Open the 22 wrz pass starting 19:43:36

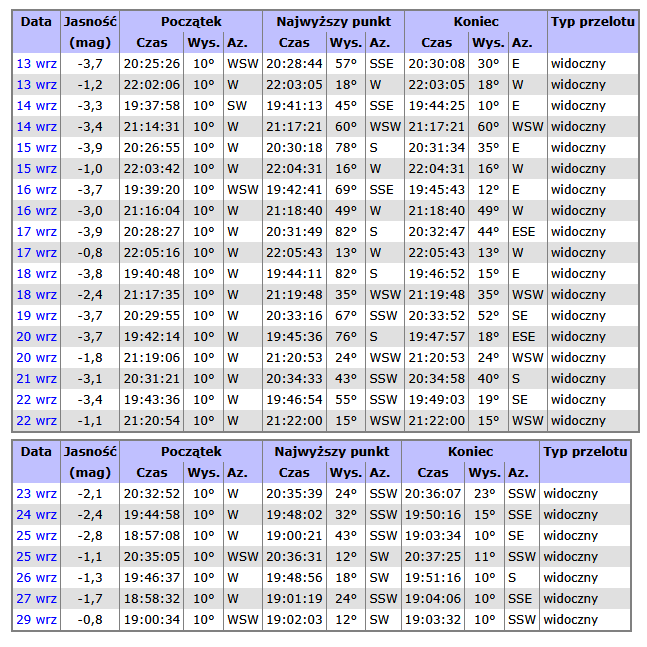36,400
